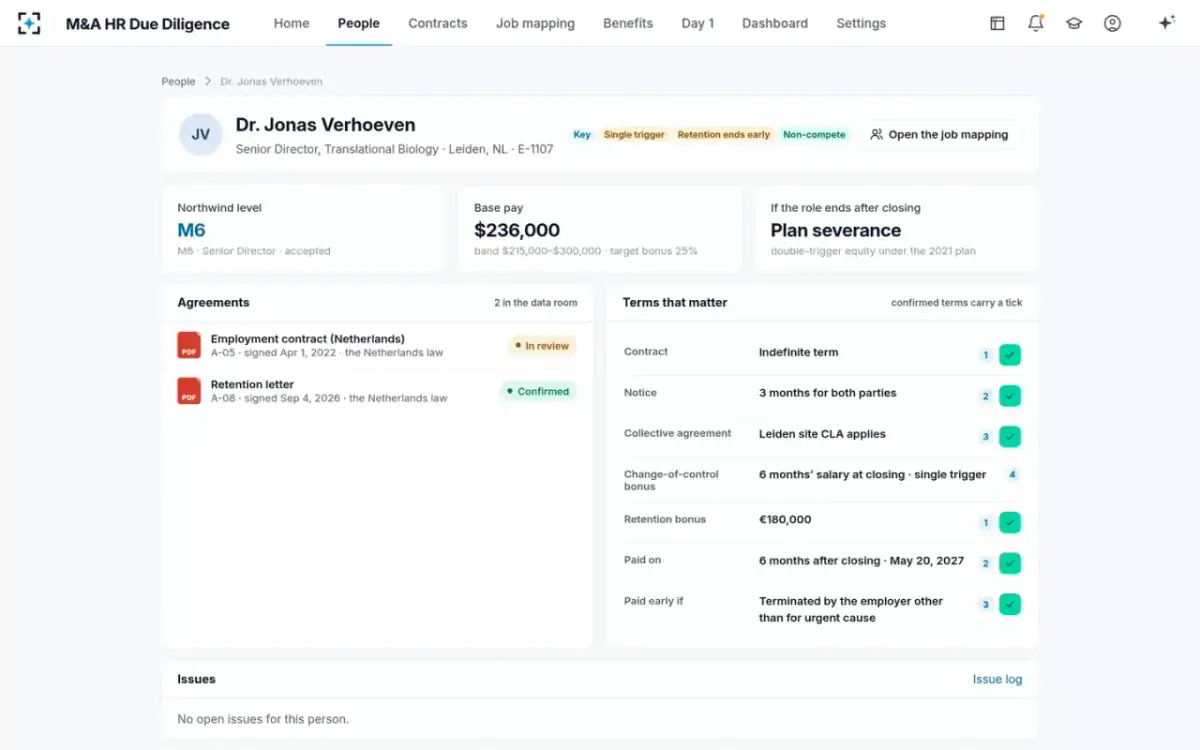Click clause reference 3 on Collective agreement row
Image resolution: width=1200 pixels, height=750 pixels.
(x=985, y=437)
